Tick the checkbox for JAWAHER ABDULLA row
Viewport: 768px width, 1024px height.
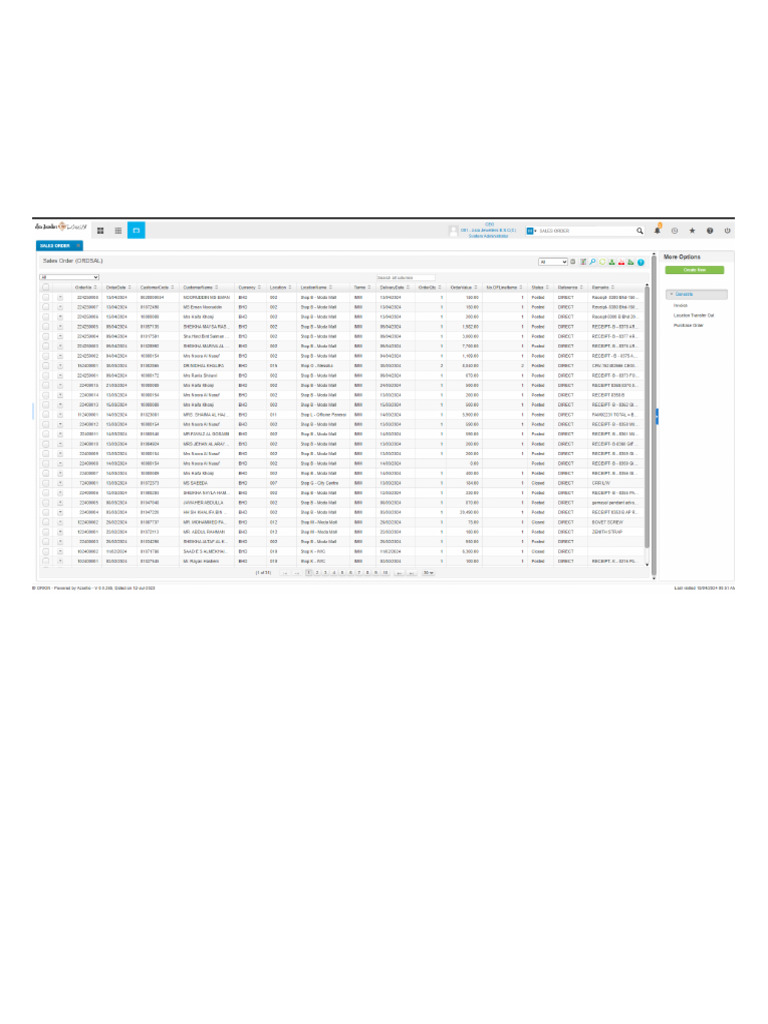point(46,502)
